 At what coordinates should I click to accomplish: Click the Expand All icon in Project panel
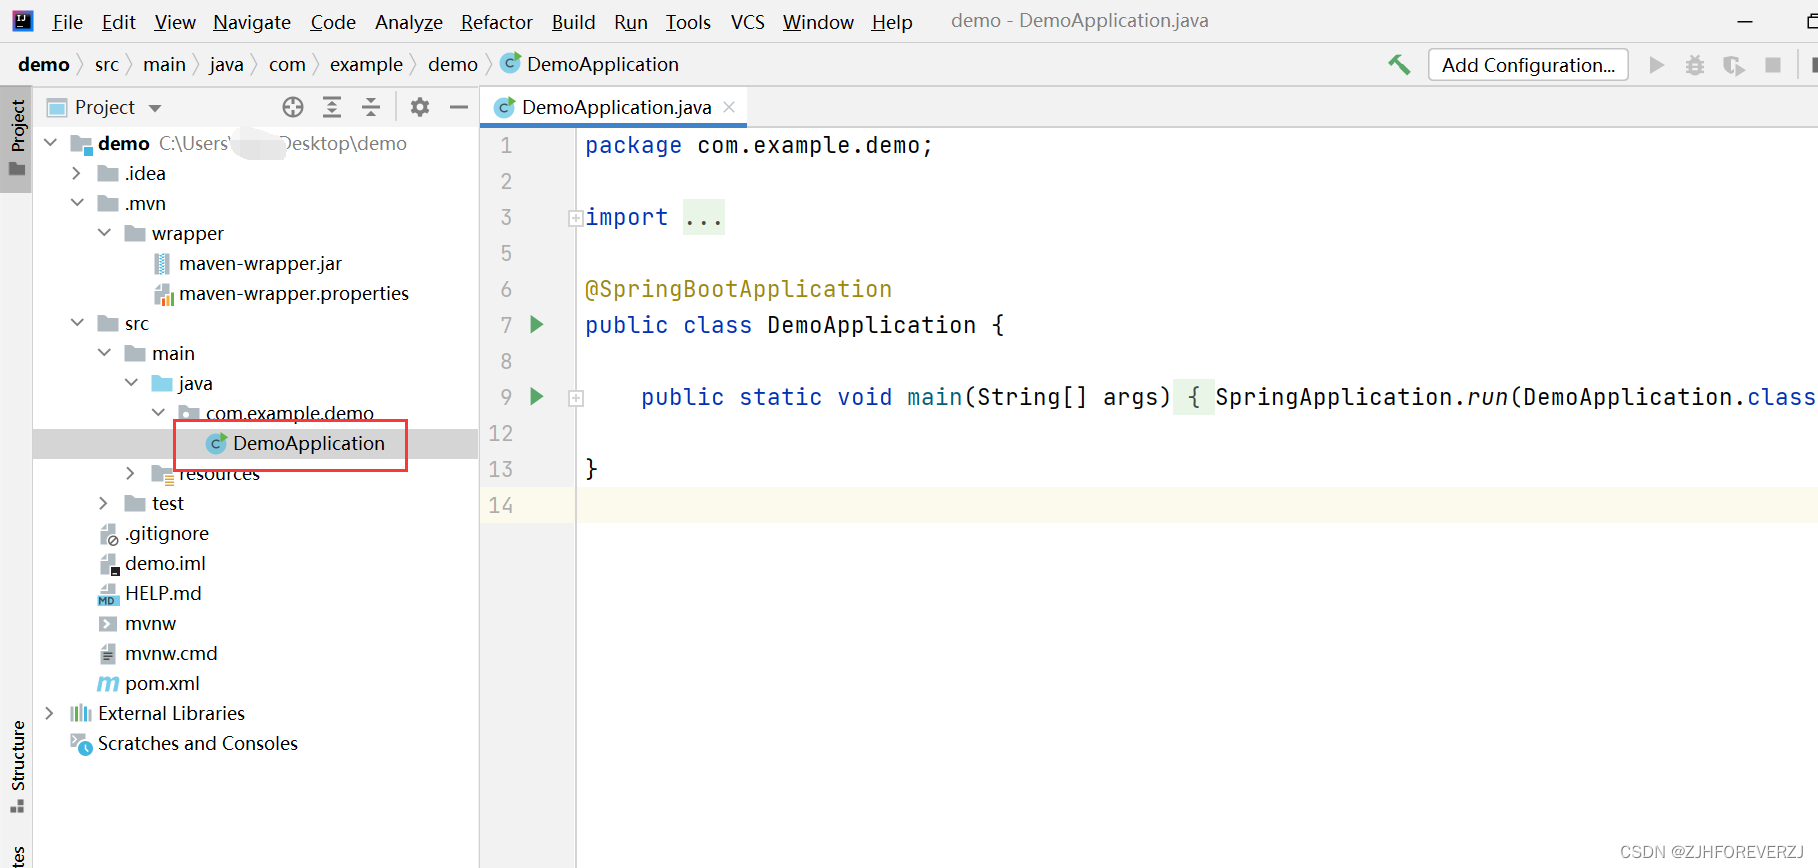click(332, 107)
